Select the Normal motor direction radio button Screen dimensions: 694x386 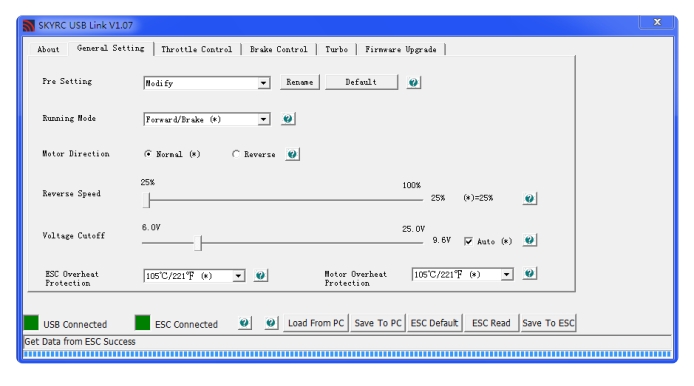tap(148, 154)
